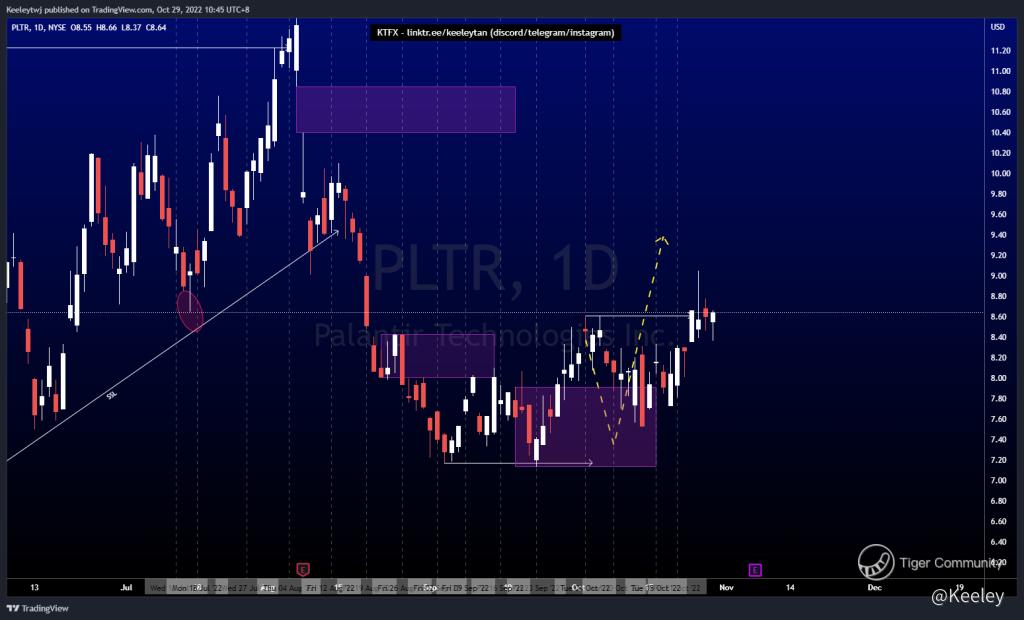Viewport: 1024px width, 620px height.
Task: Click the 8.40 price axis label
Action: pyautogui.click(x=999, y=338)
